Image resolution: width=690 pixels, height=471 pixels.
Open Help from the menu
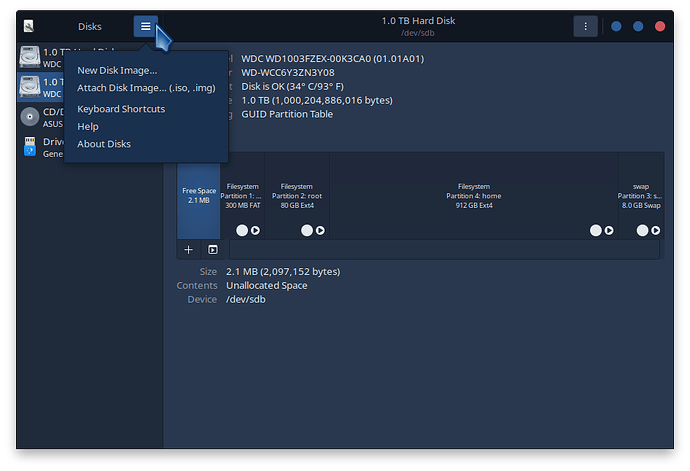88,126
